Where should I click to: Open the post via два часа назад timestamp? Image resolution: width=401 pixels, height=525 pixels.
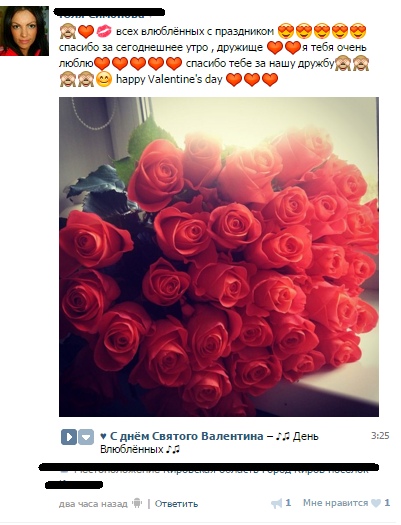pyautogui.click(x=93, y=504)
